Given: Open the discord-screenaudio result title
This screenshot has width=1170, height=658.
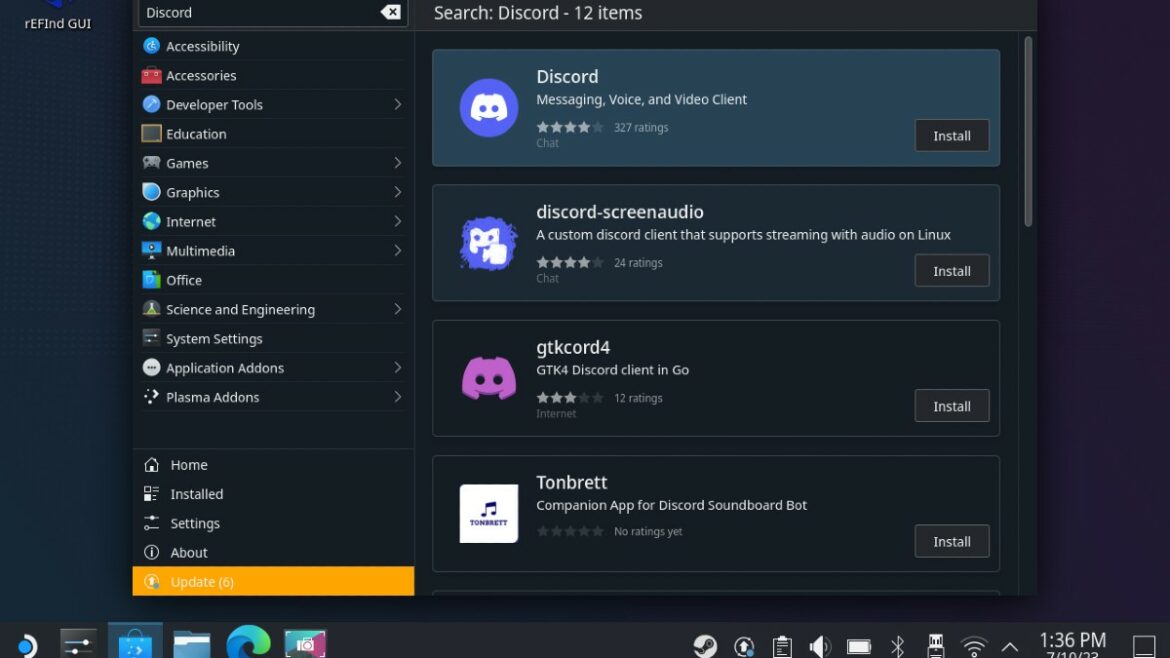Looking at the screenshot, I should [x=619, y=212].
